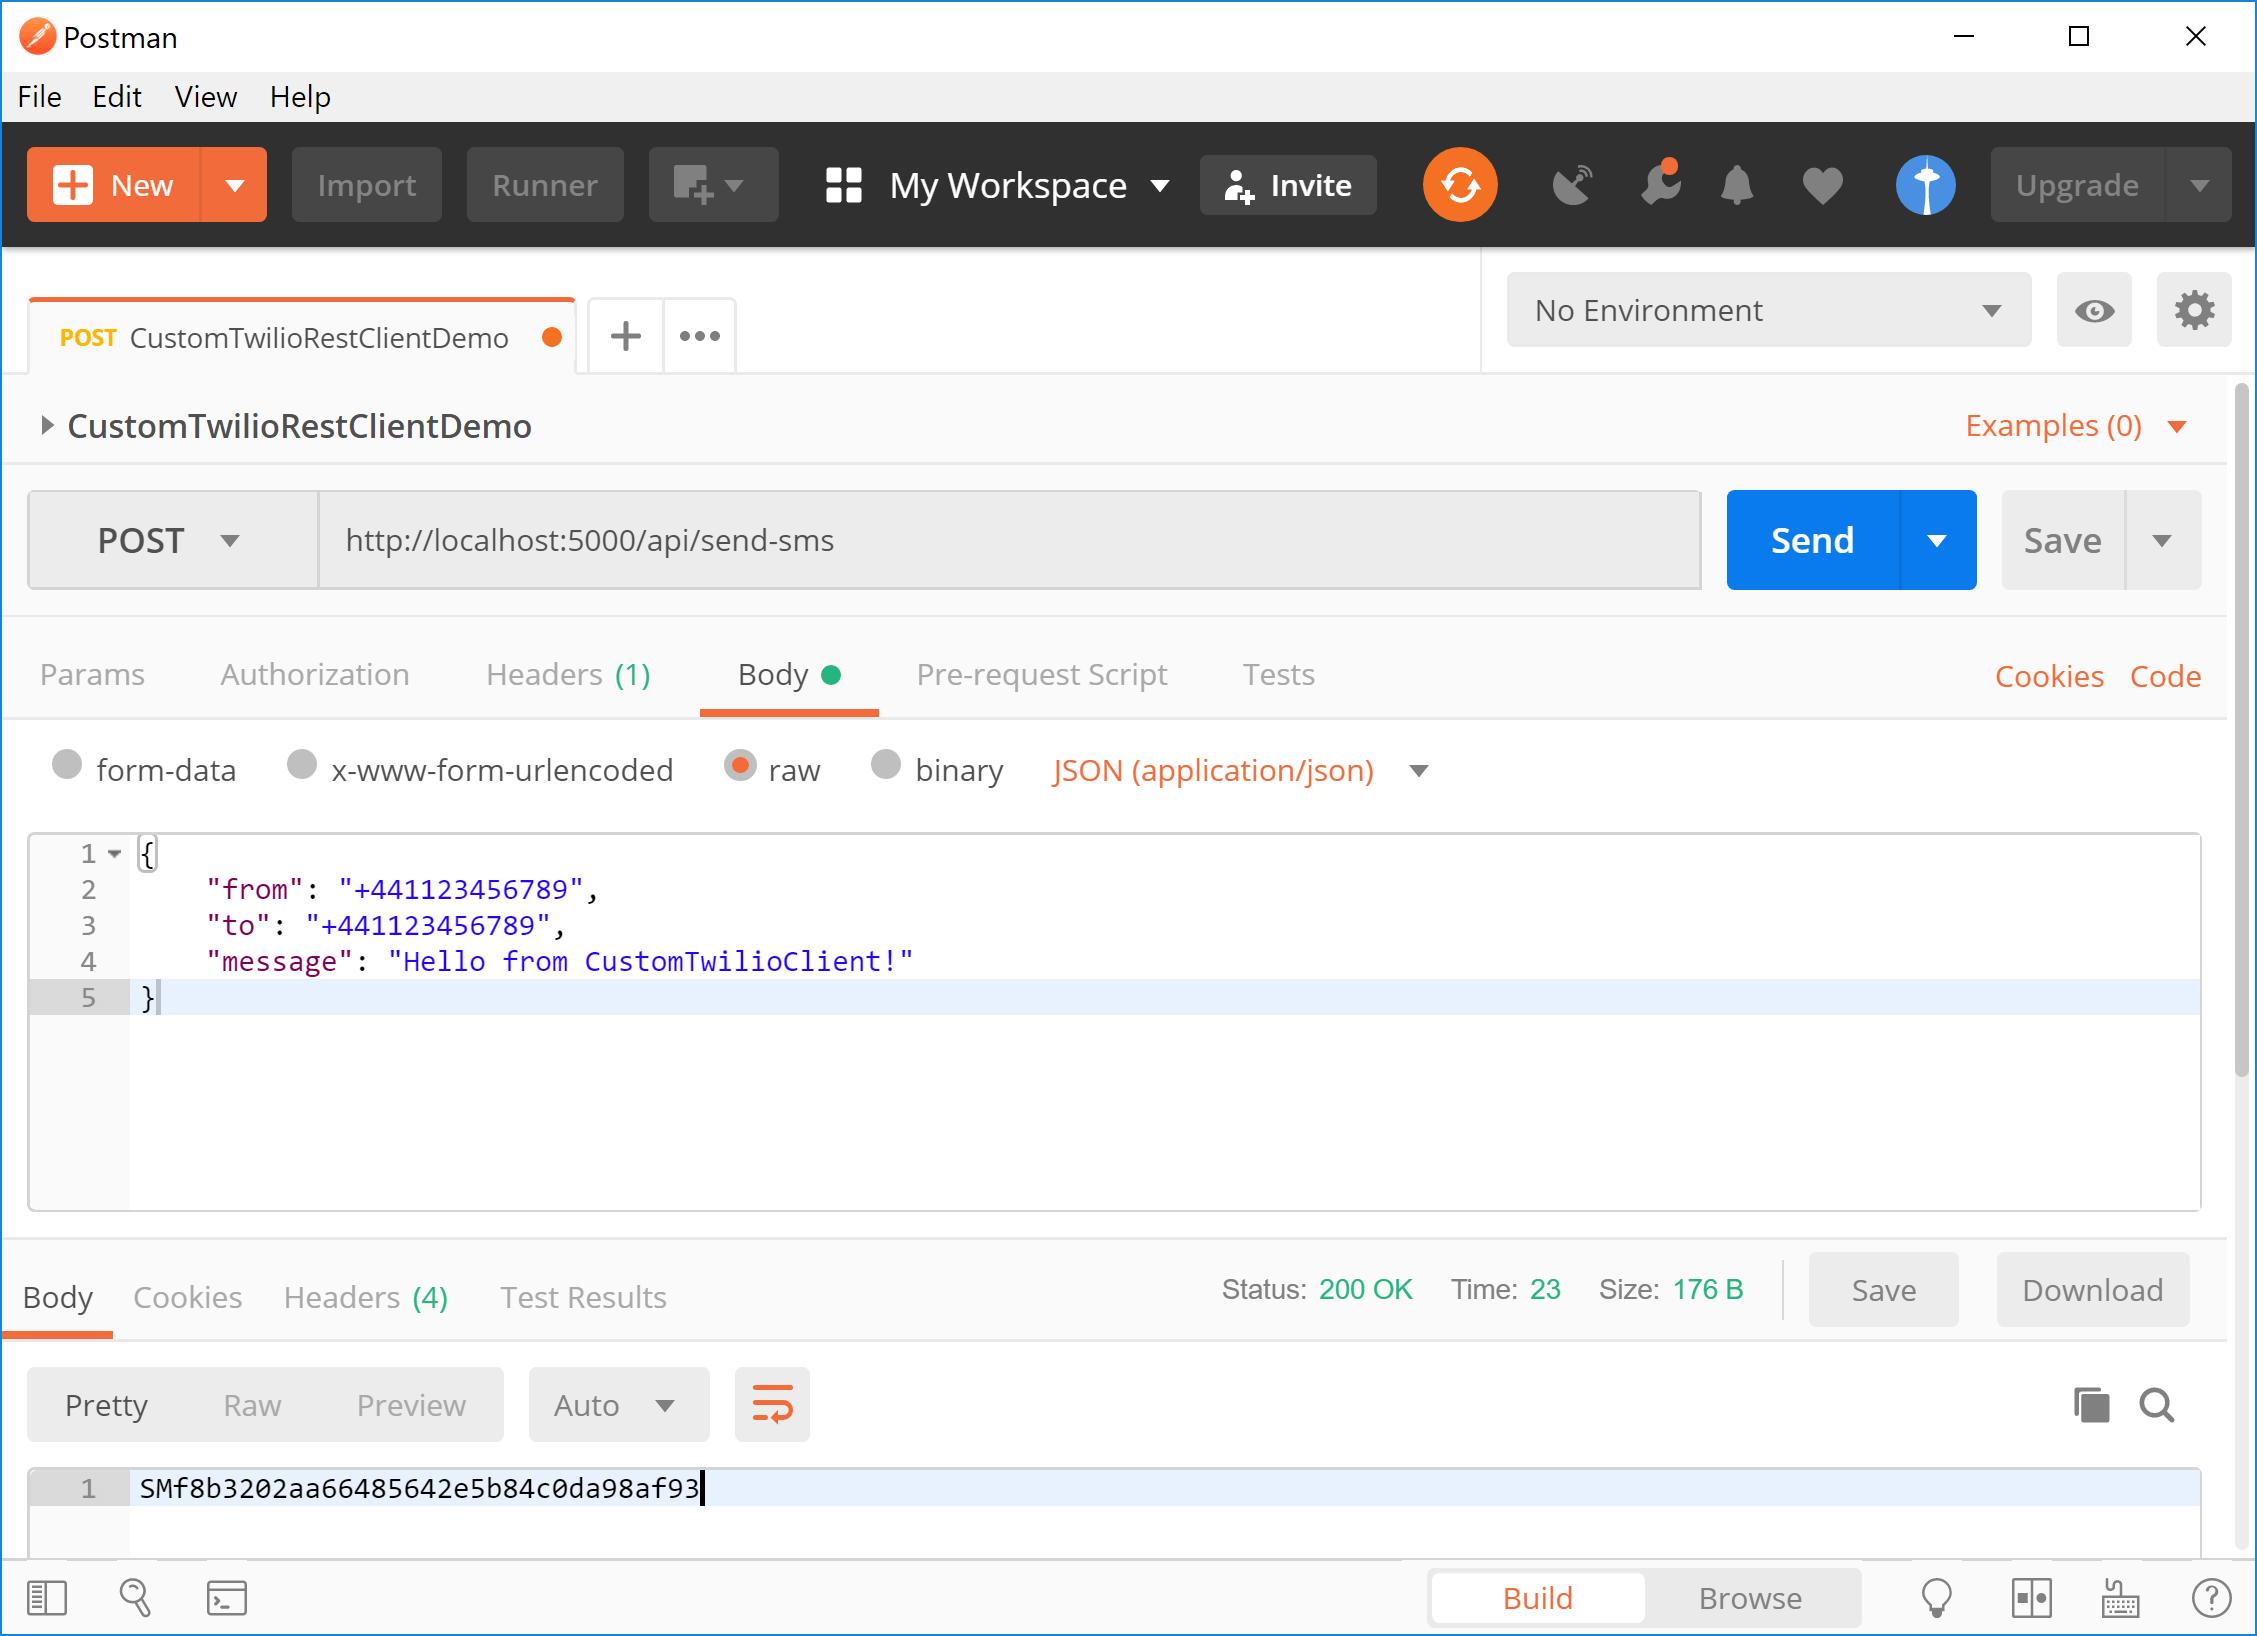Open Find and Replace in status bar

click(135, 1598)
